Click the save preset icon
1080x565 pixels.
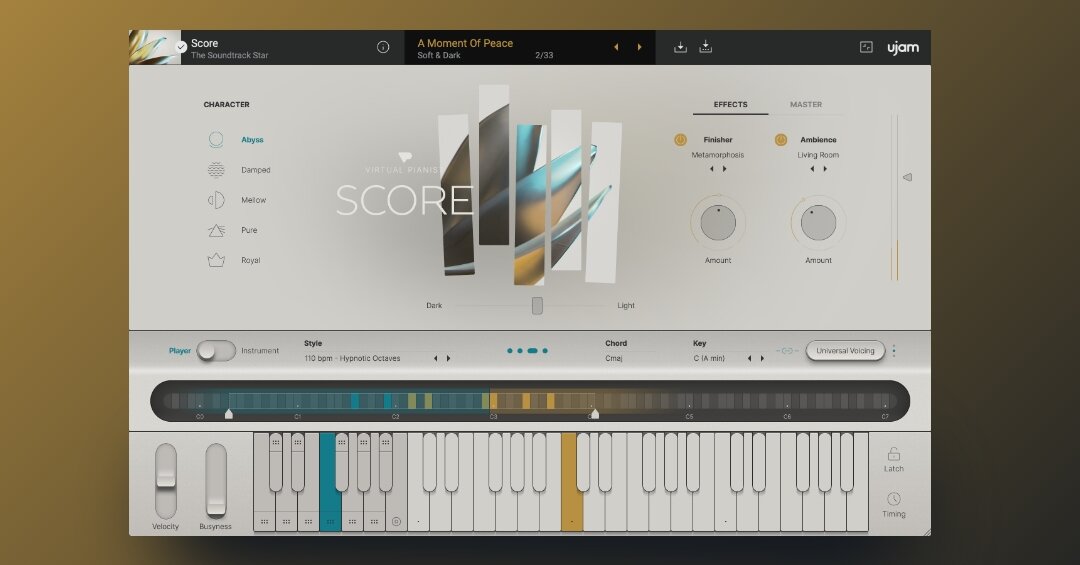(680, 47)
